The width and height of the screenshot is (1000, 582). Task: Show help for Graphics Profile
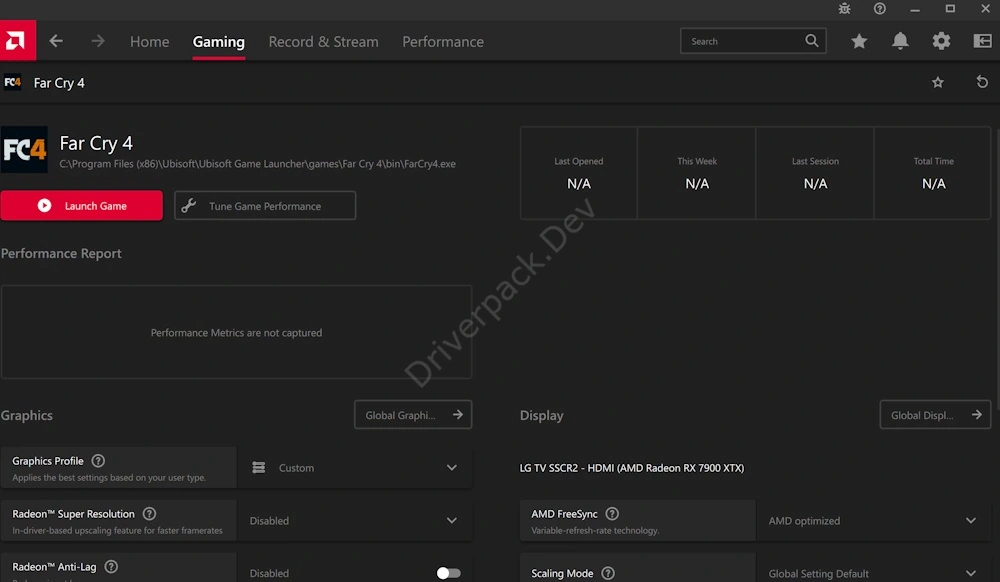click(98, 461)
